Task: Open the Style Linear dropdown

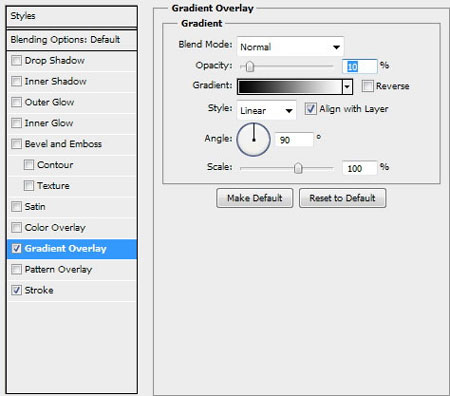Action: [x=266, y=110]
